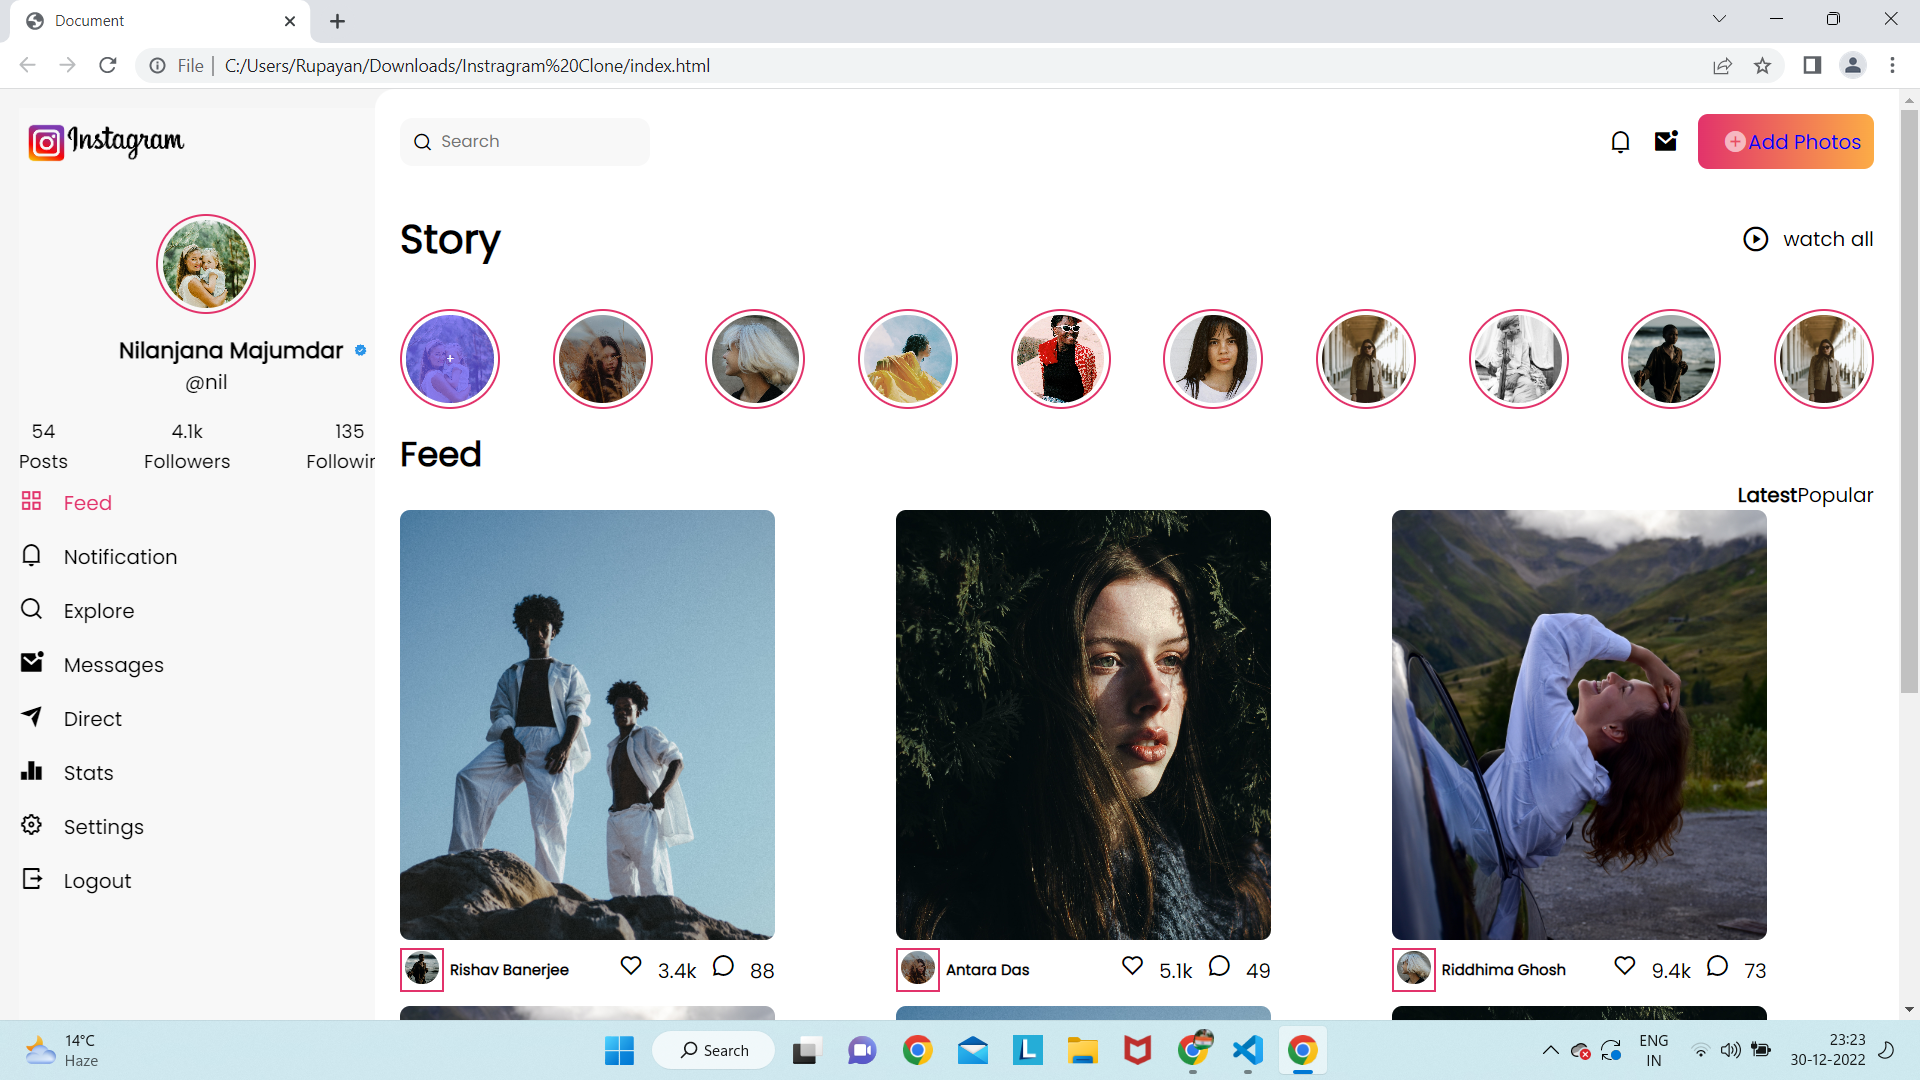This screenshot has height=1080, width=1920.
Task: Click watch all to play stories
Action: (1828, 239)
